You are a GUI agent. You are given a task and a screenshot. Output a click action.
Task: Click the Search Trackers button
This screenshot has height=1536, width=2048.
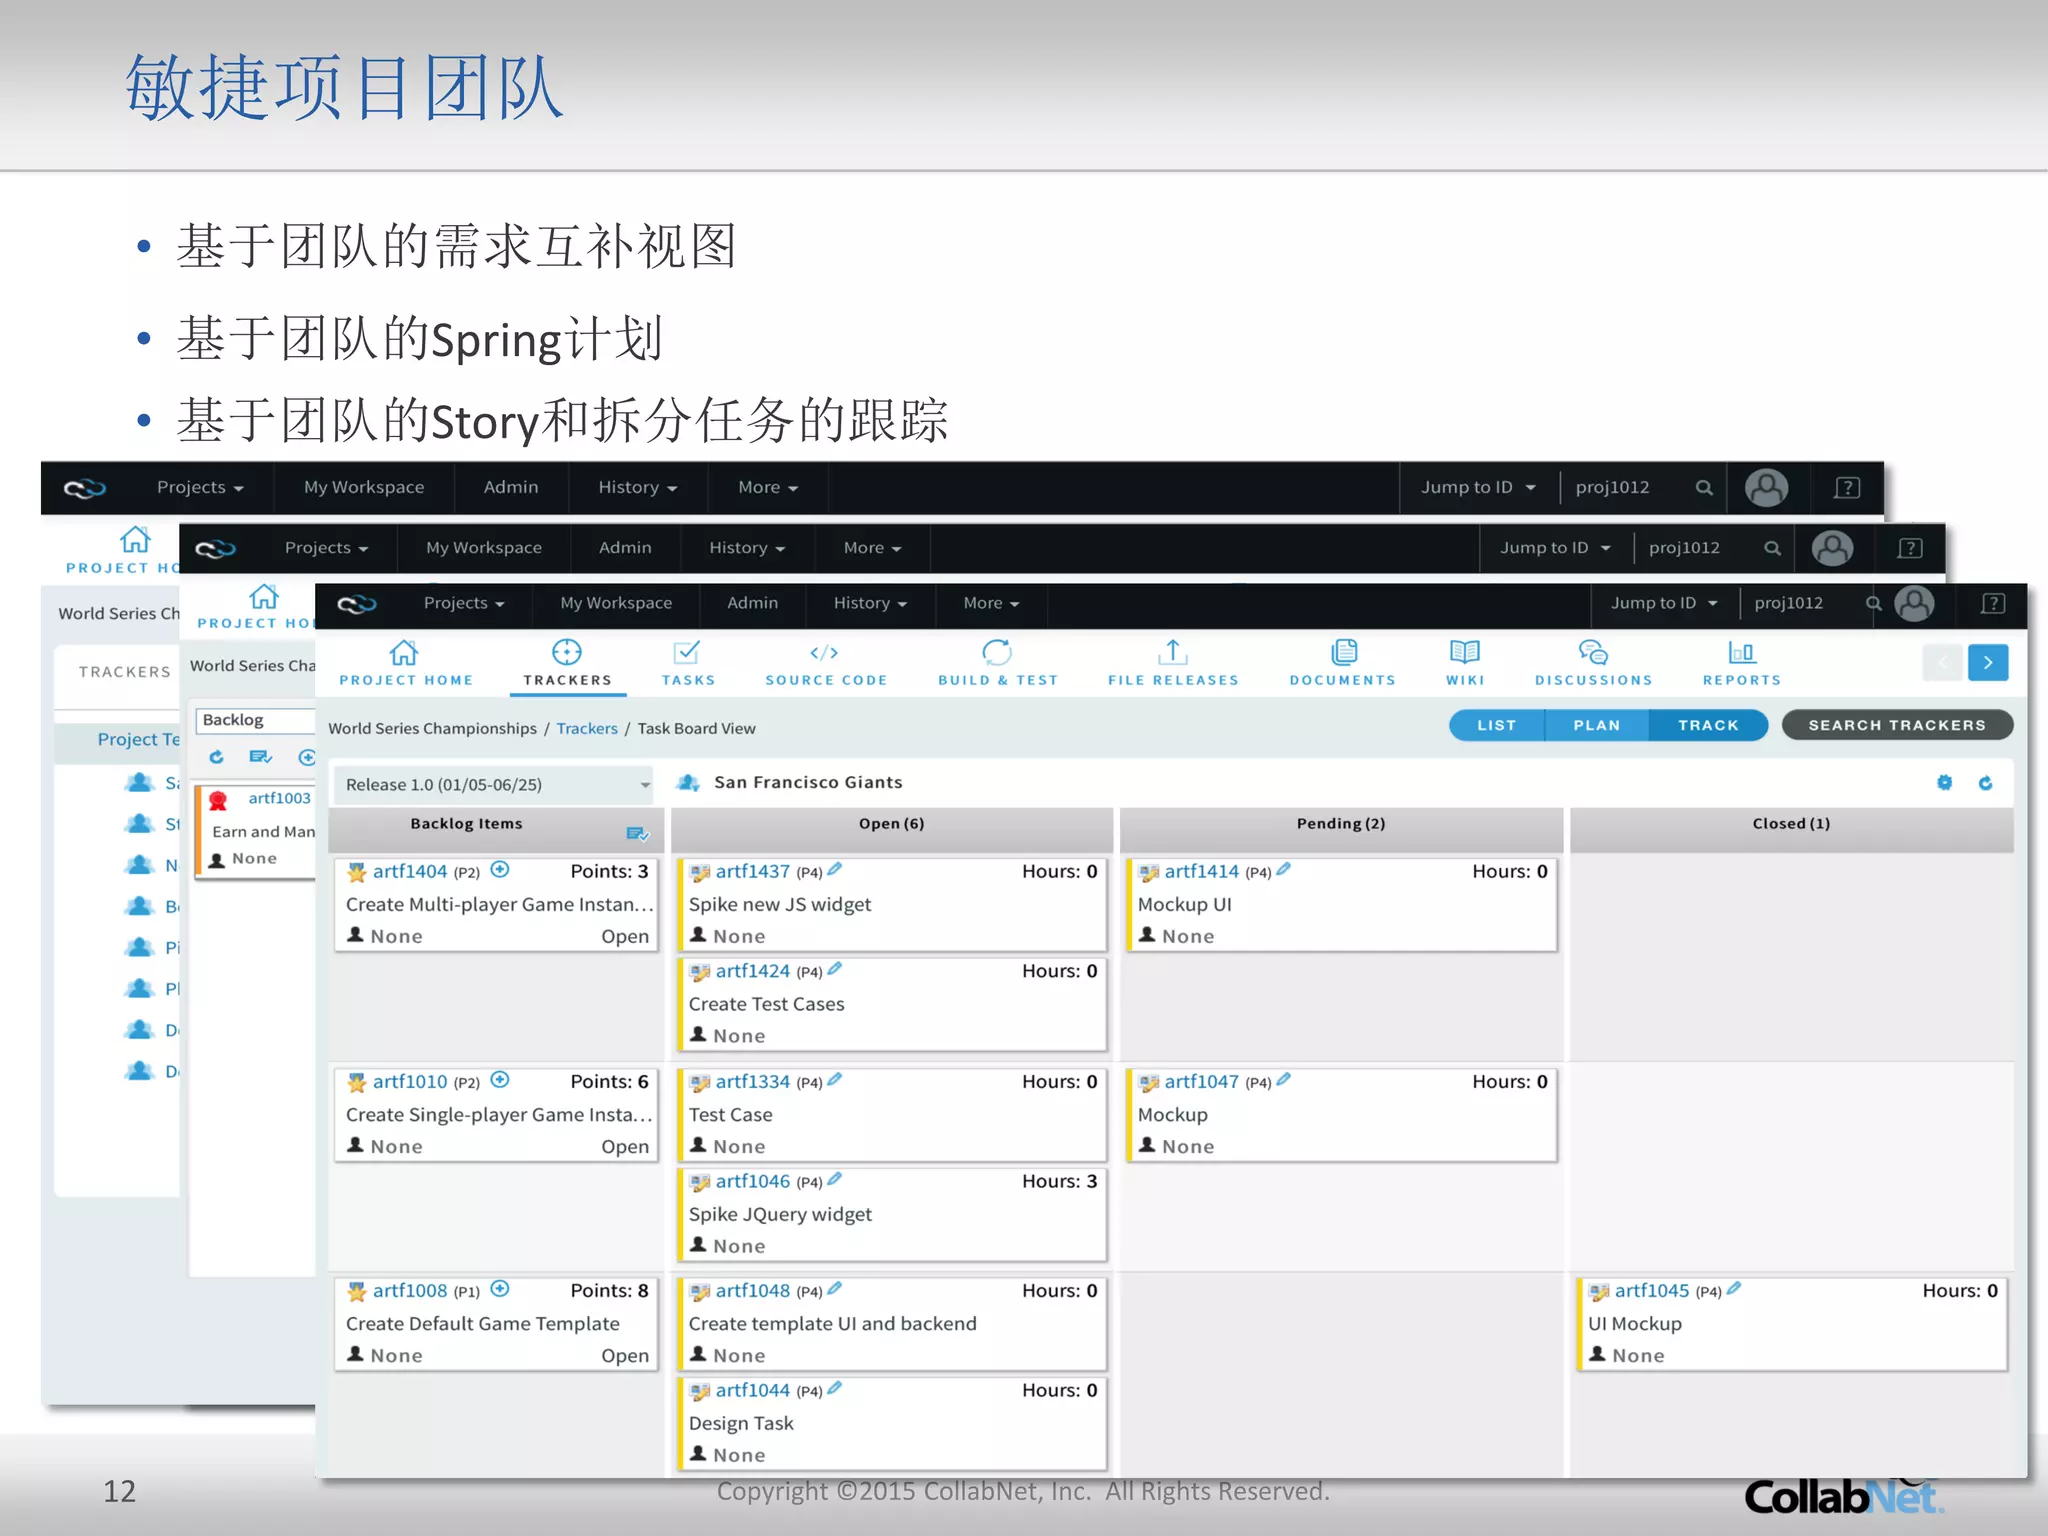1896,725
